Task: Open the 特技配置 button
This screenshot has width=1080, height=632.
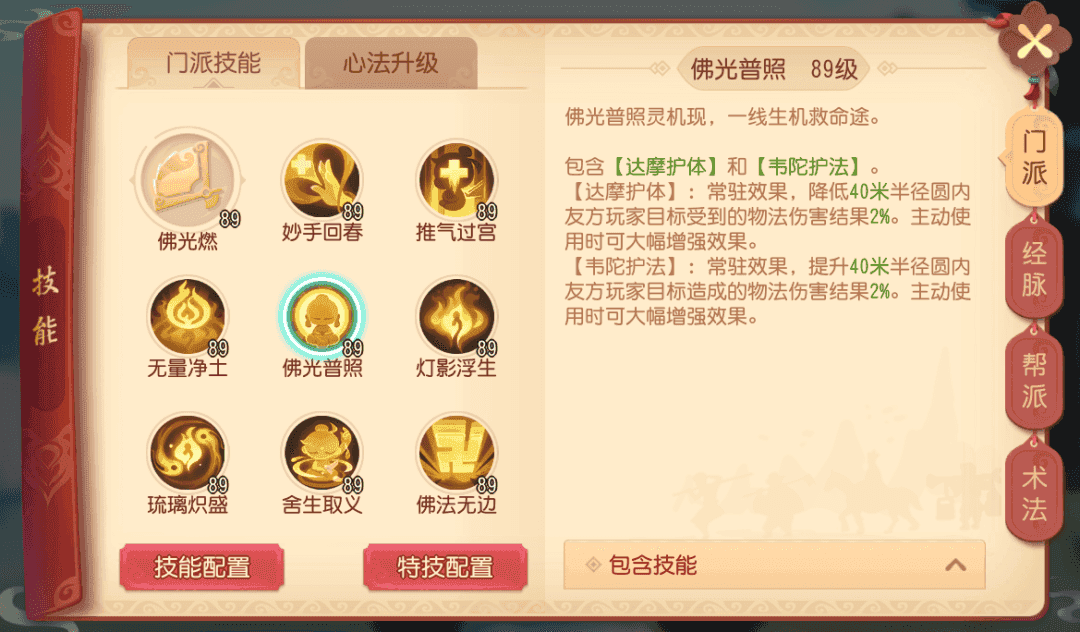Action: click(x=446, y=567)
